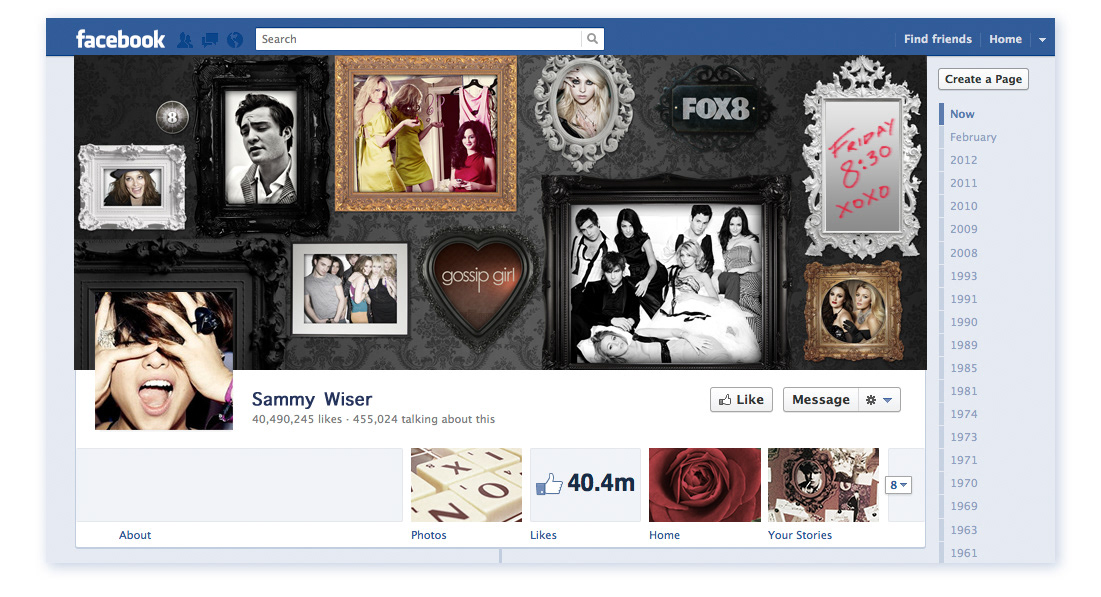Jump to 2009 on timeline

point(963,229)
